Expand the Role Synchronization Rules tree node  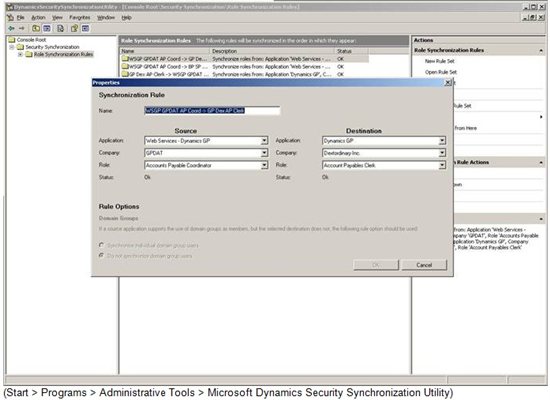click(x=20, y=54)
